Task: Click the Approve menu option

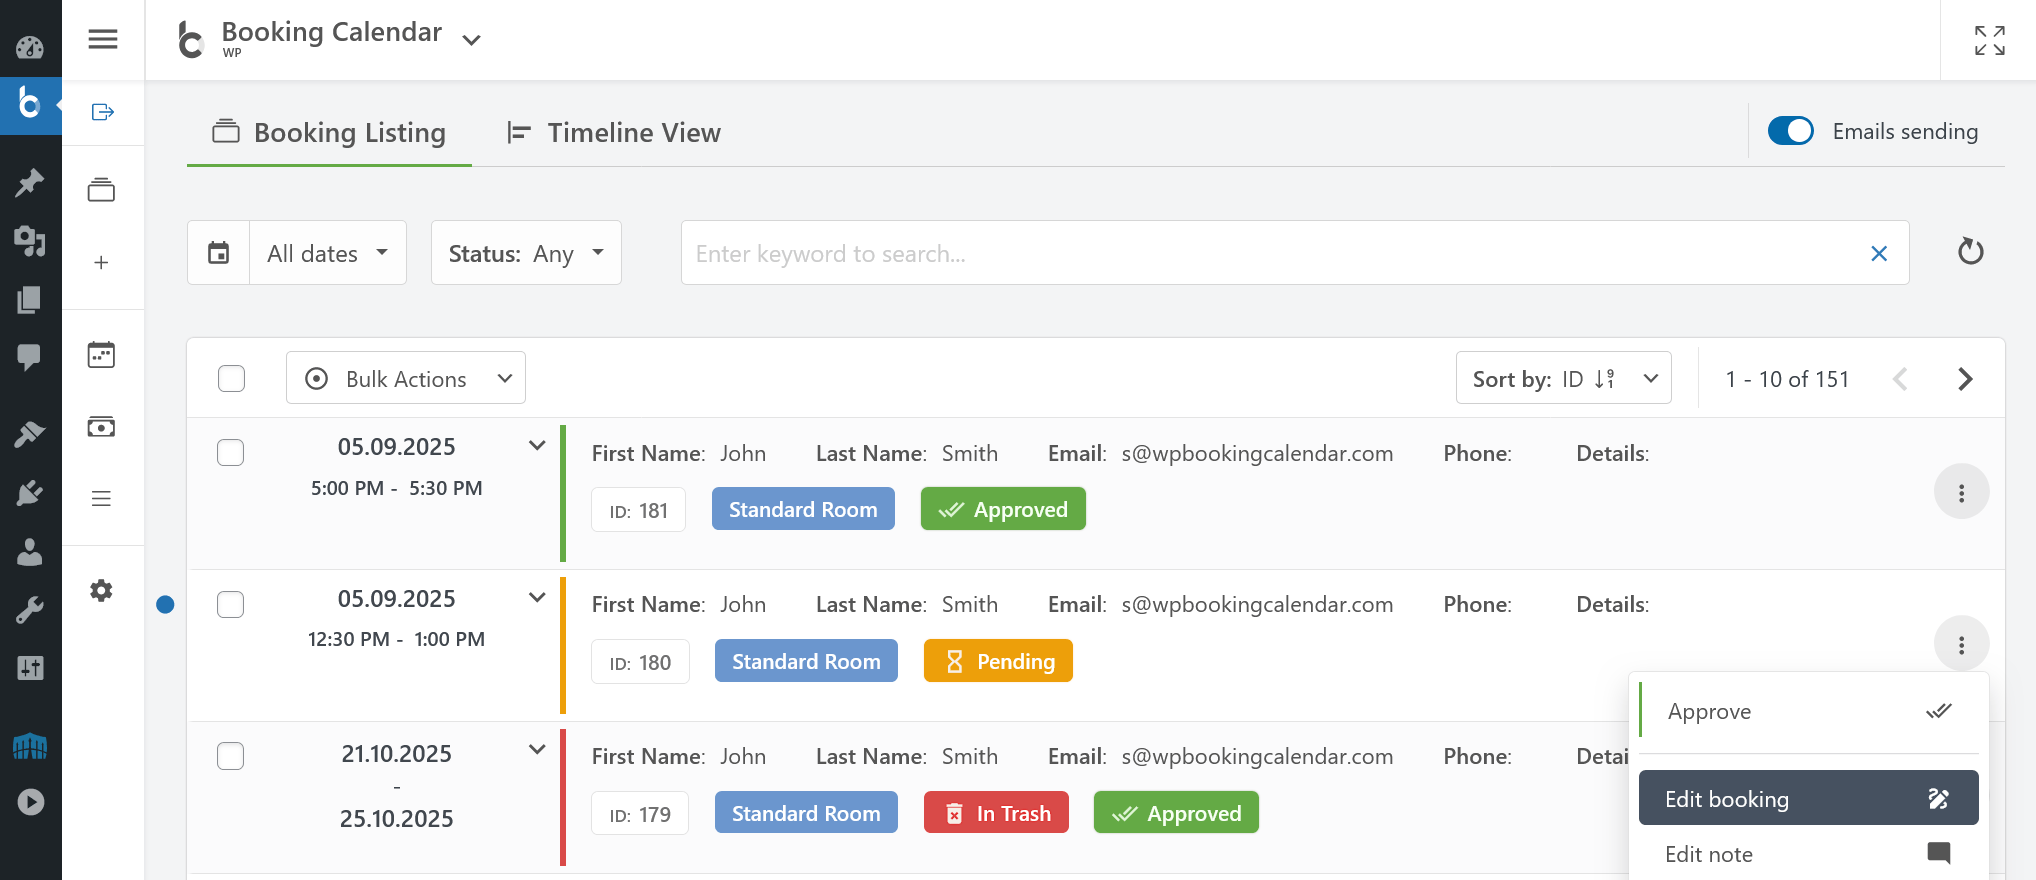Action: (1807, 712)
